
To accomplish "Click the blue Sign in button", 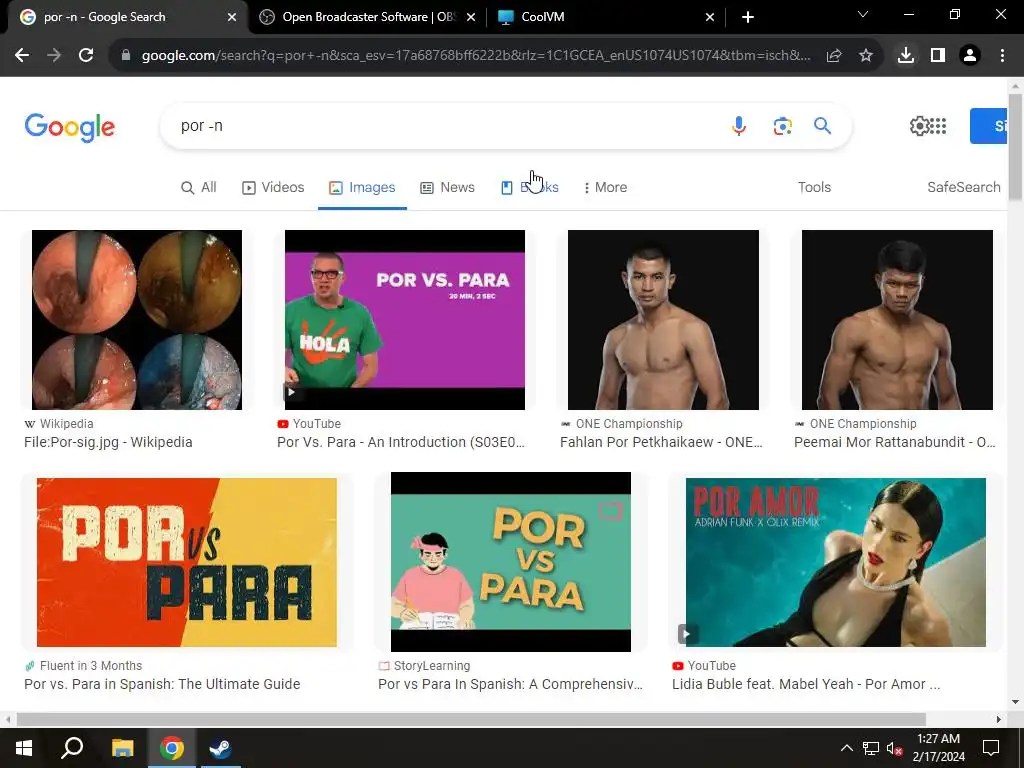I will 989,126.
